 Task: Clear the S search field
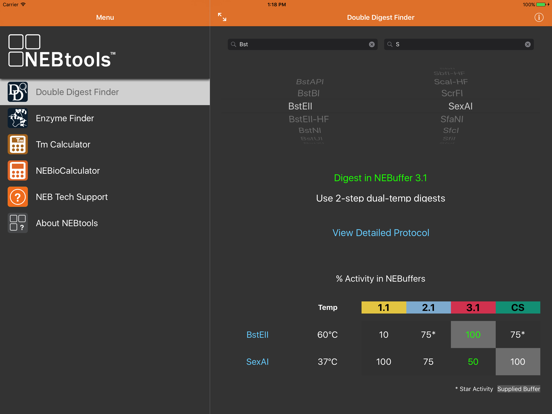[x=528, y=44]
